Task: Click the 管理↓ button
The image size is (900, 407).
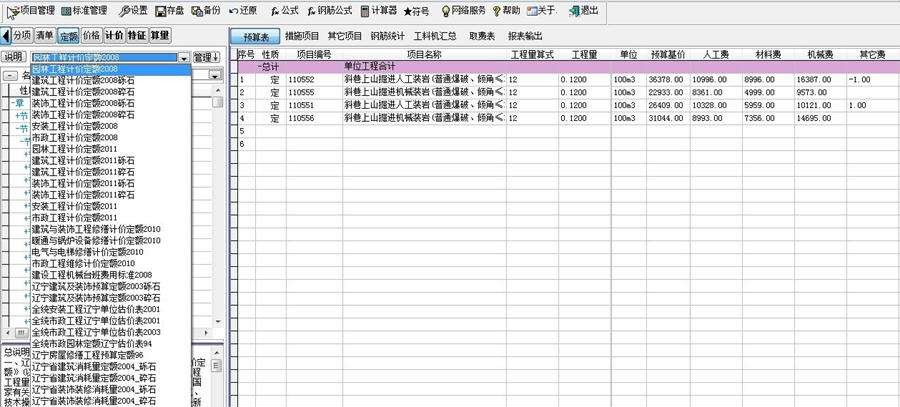Action: 206,57
